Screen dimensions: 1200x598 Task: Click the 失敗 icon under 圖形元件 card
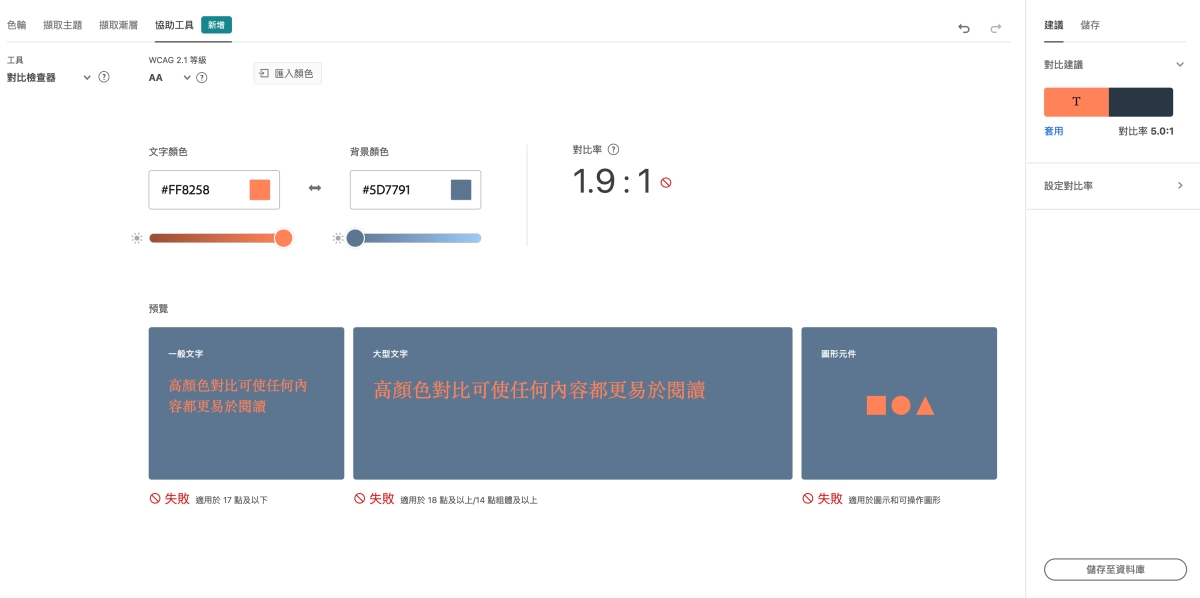tap(808, 498)
